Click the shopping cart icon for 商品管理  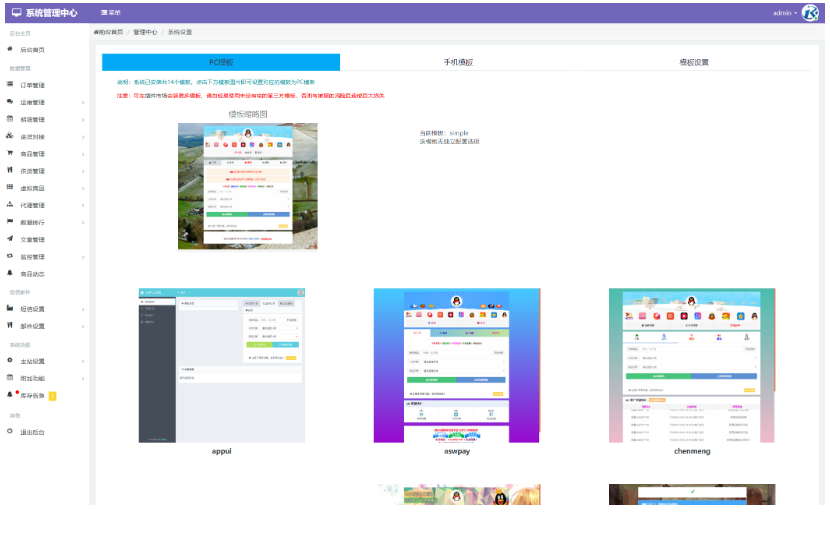point(10,154)
